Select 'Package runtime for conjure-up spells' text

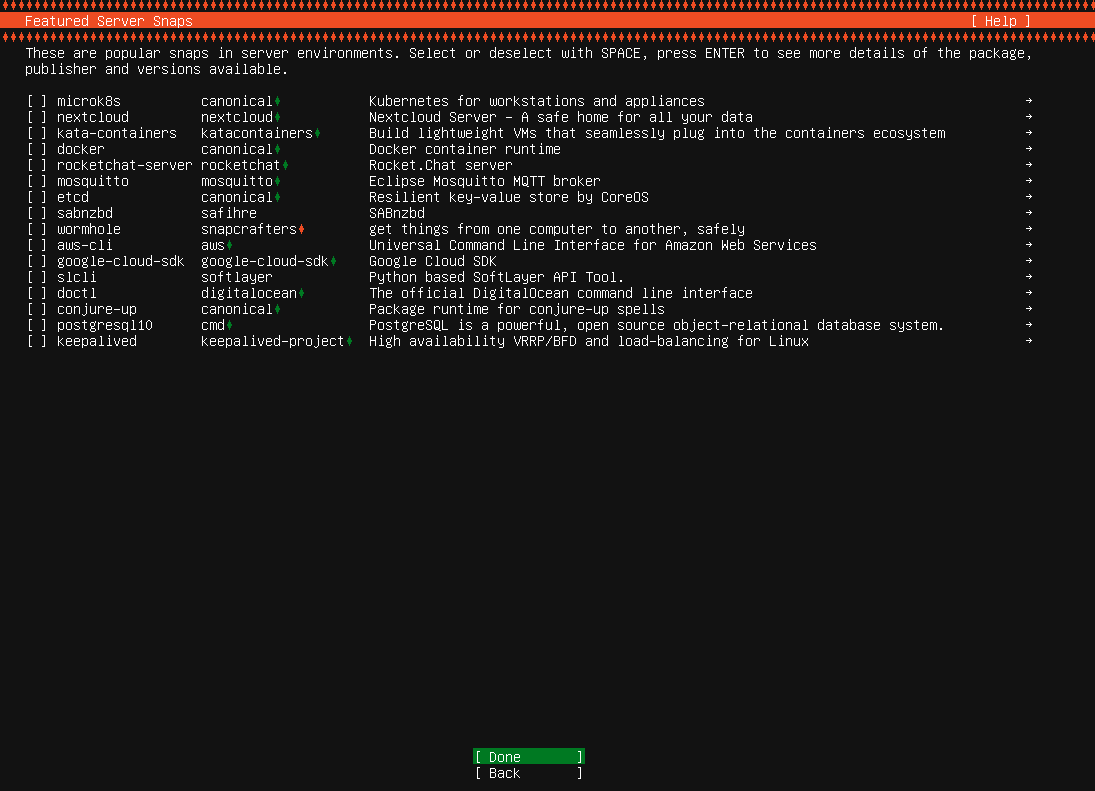[517, 309]
